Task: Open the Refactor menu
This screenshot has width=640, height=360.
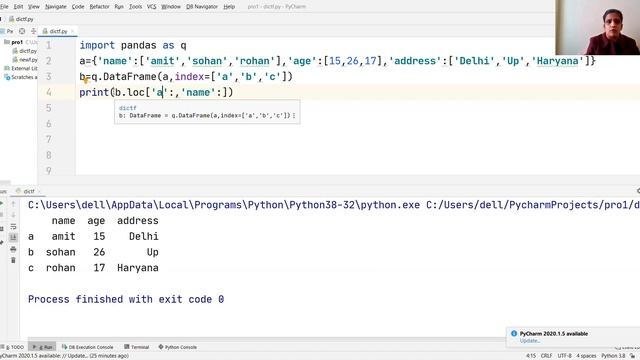Action: (99, 7)
